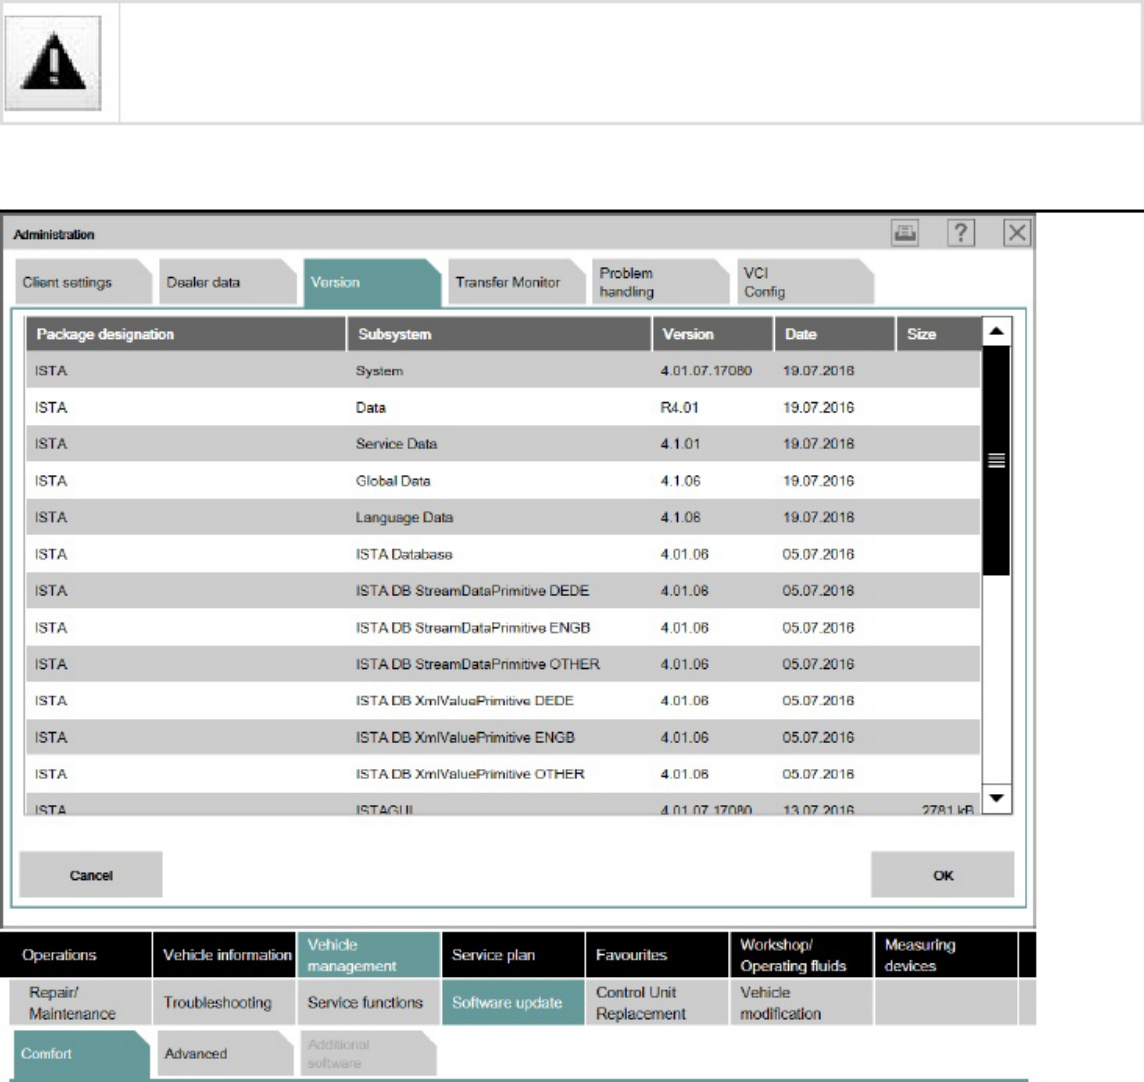Select the Service Data row
This screenshot has width=1144, height=1082.
click(503, 444)
